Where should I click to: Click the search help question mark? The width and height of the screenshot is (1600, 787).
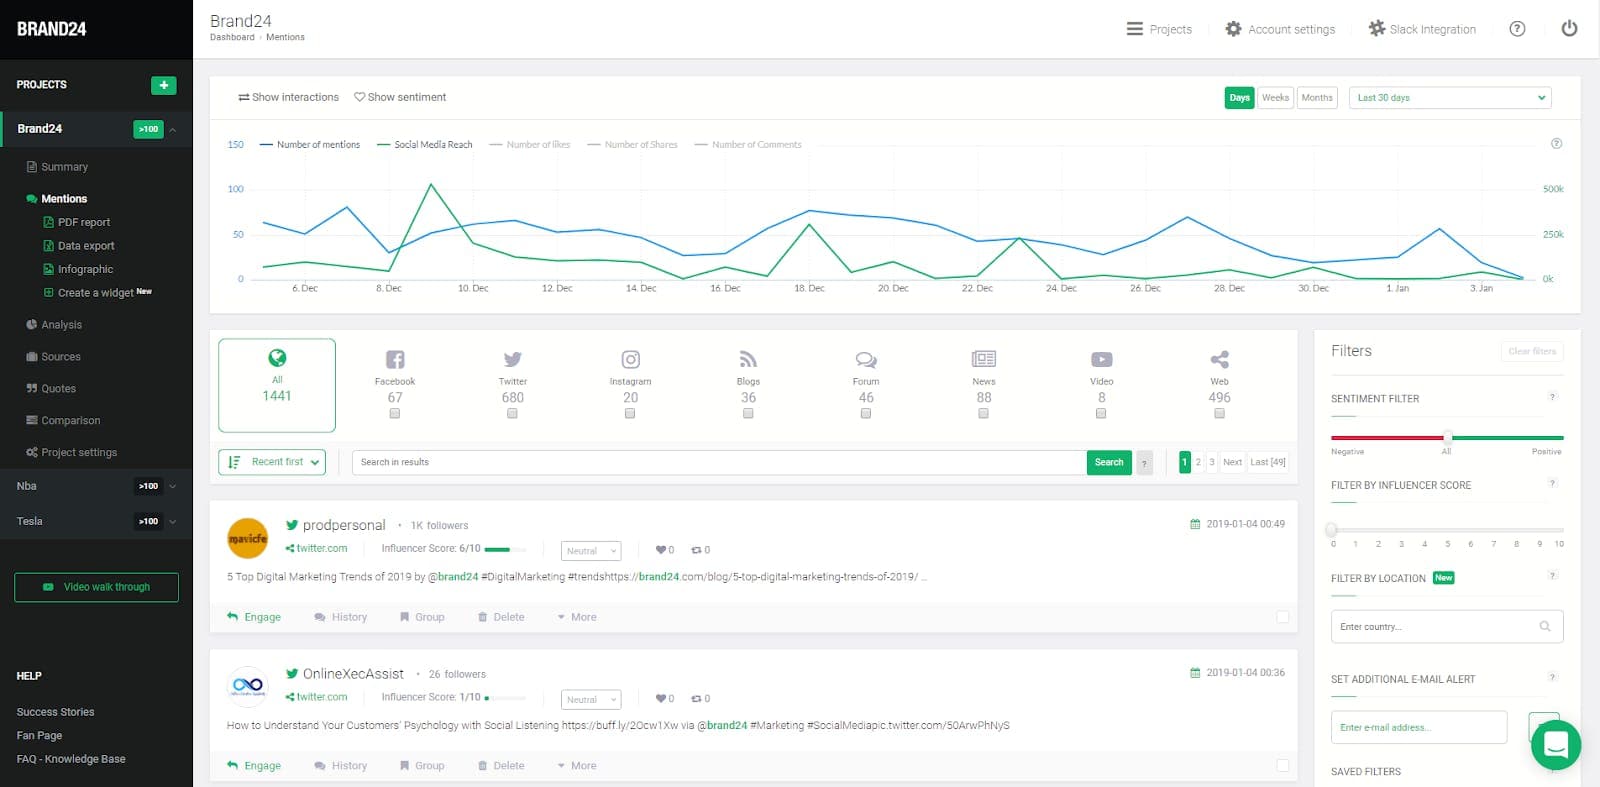point(1144,462)
